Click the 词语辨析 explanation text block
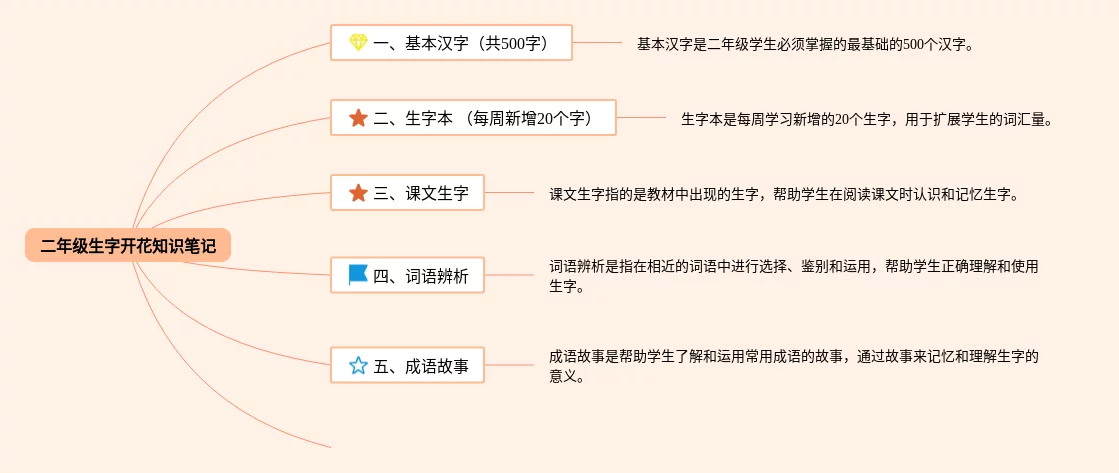This screenshot has height=473, width=1119. [x=794, y=276]
